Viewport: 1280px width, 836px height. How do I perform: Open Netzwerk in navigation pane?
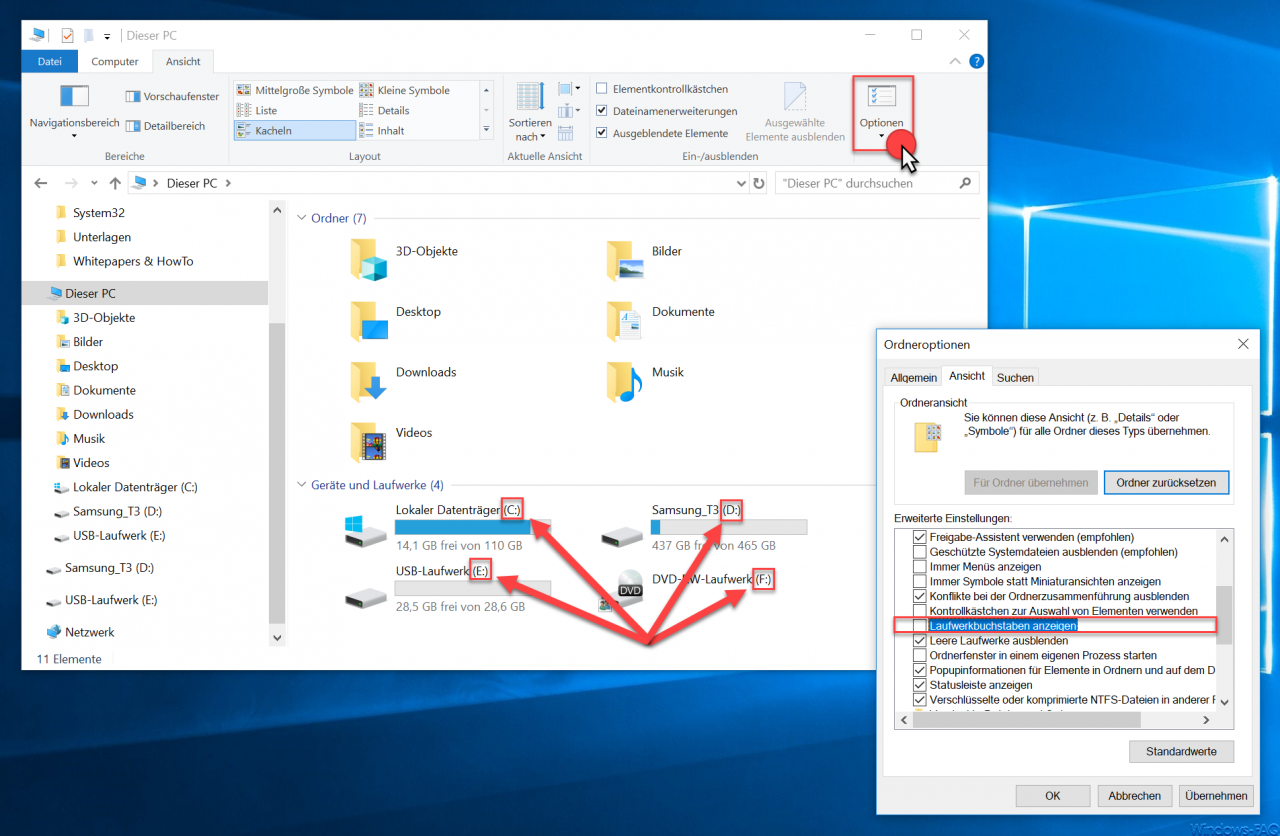(89, 632)
